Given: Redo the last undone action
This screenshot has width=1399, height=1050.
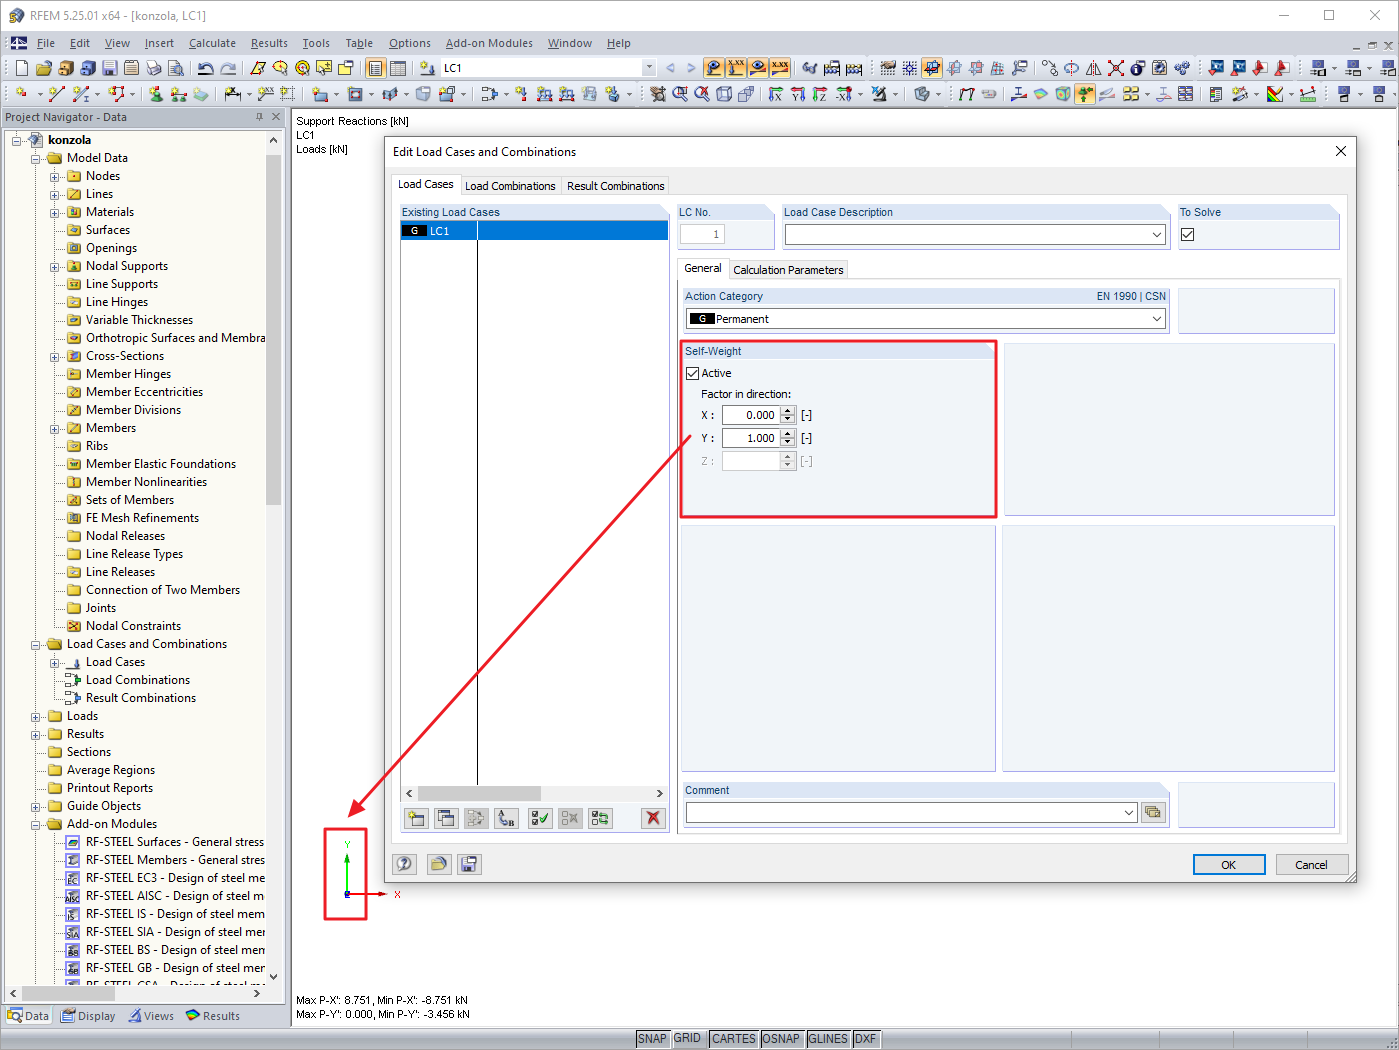Looking at the screenshot, I should (228, 68).
